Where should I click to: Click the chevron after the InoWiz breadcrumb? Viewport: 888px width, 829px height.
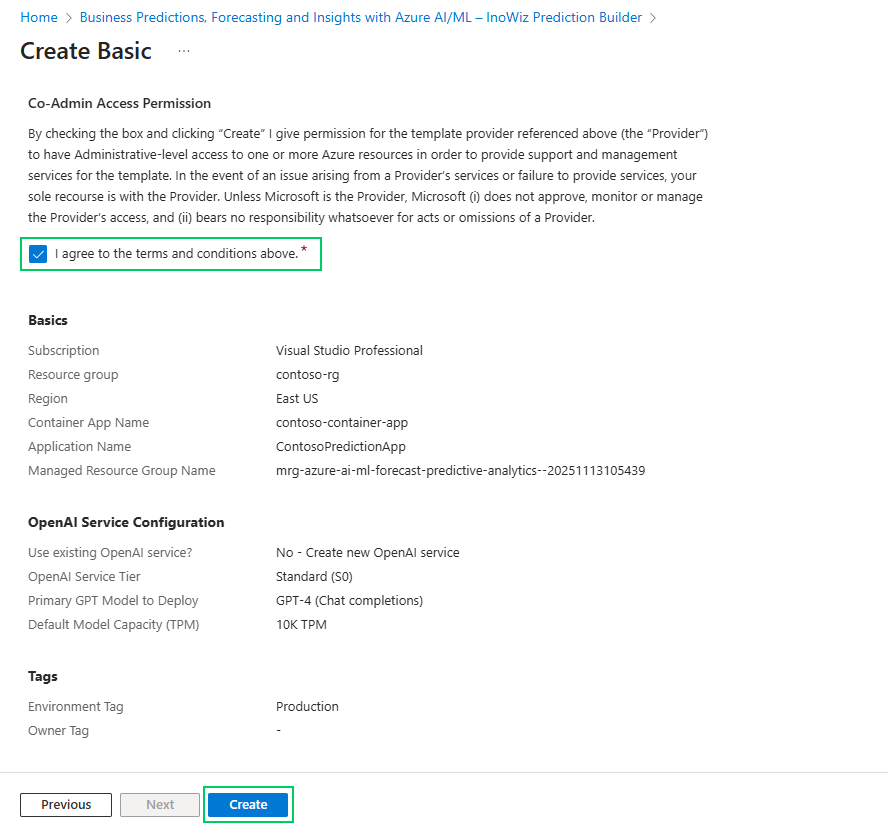[653, 18]
